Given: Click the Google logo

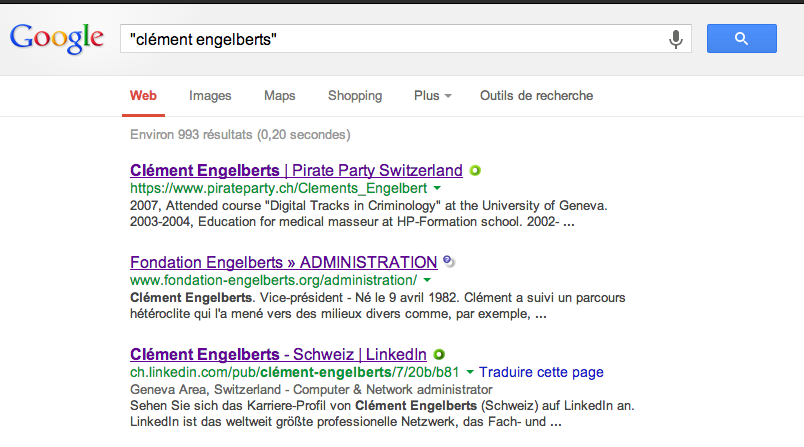Looking at the screenshot, I should pyautogui.click(x=57, y=39).
